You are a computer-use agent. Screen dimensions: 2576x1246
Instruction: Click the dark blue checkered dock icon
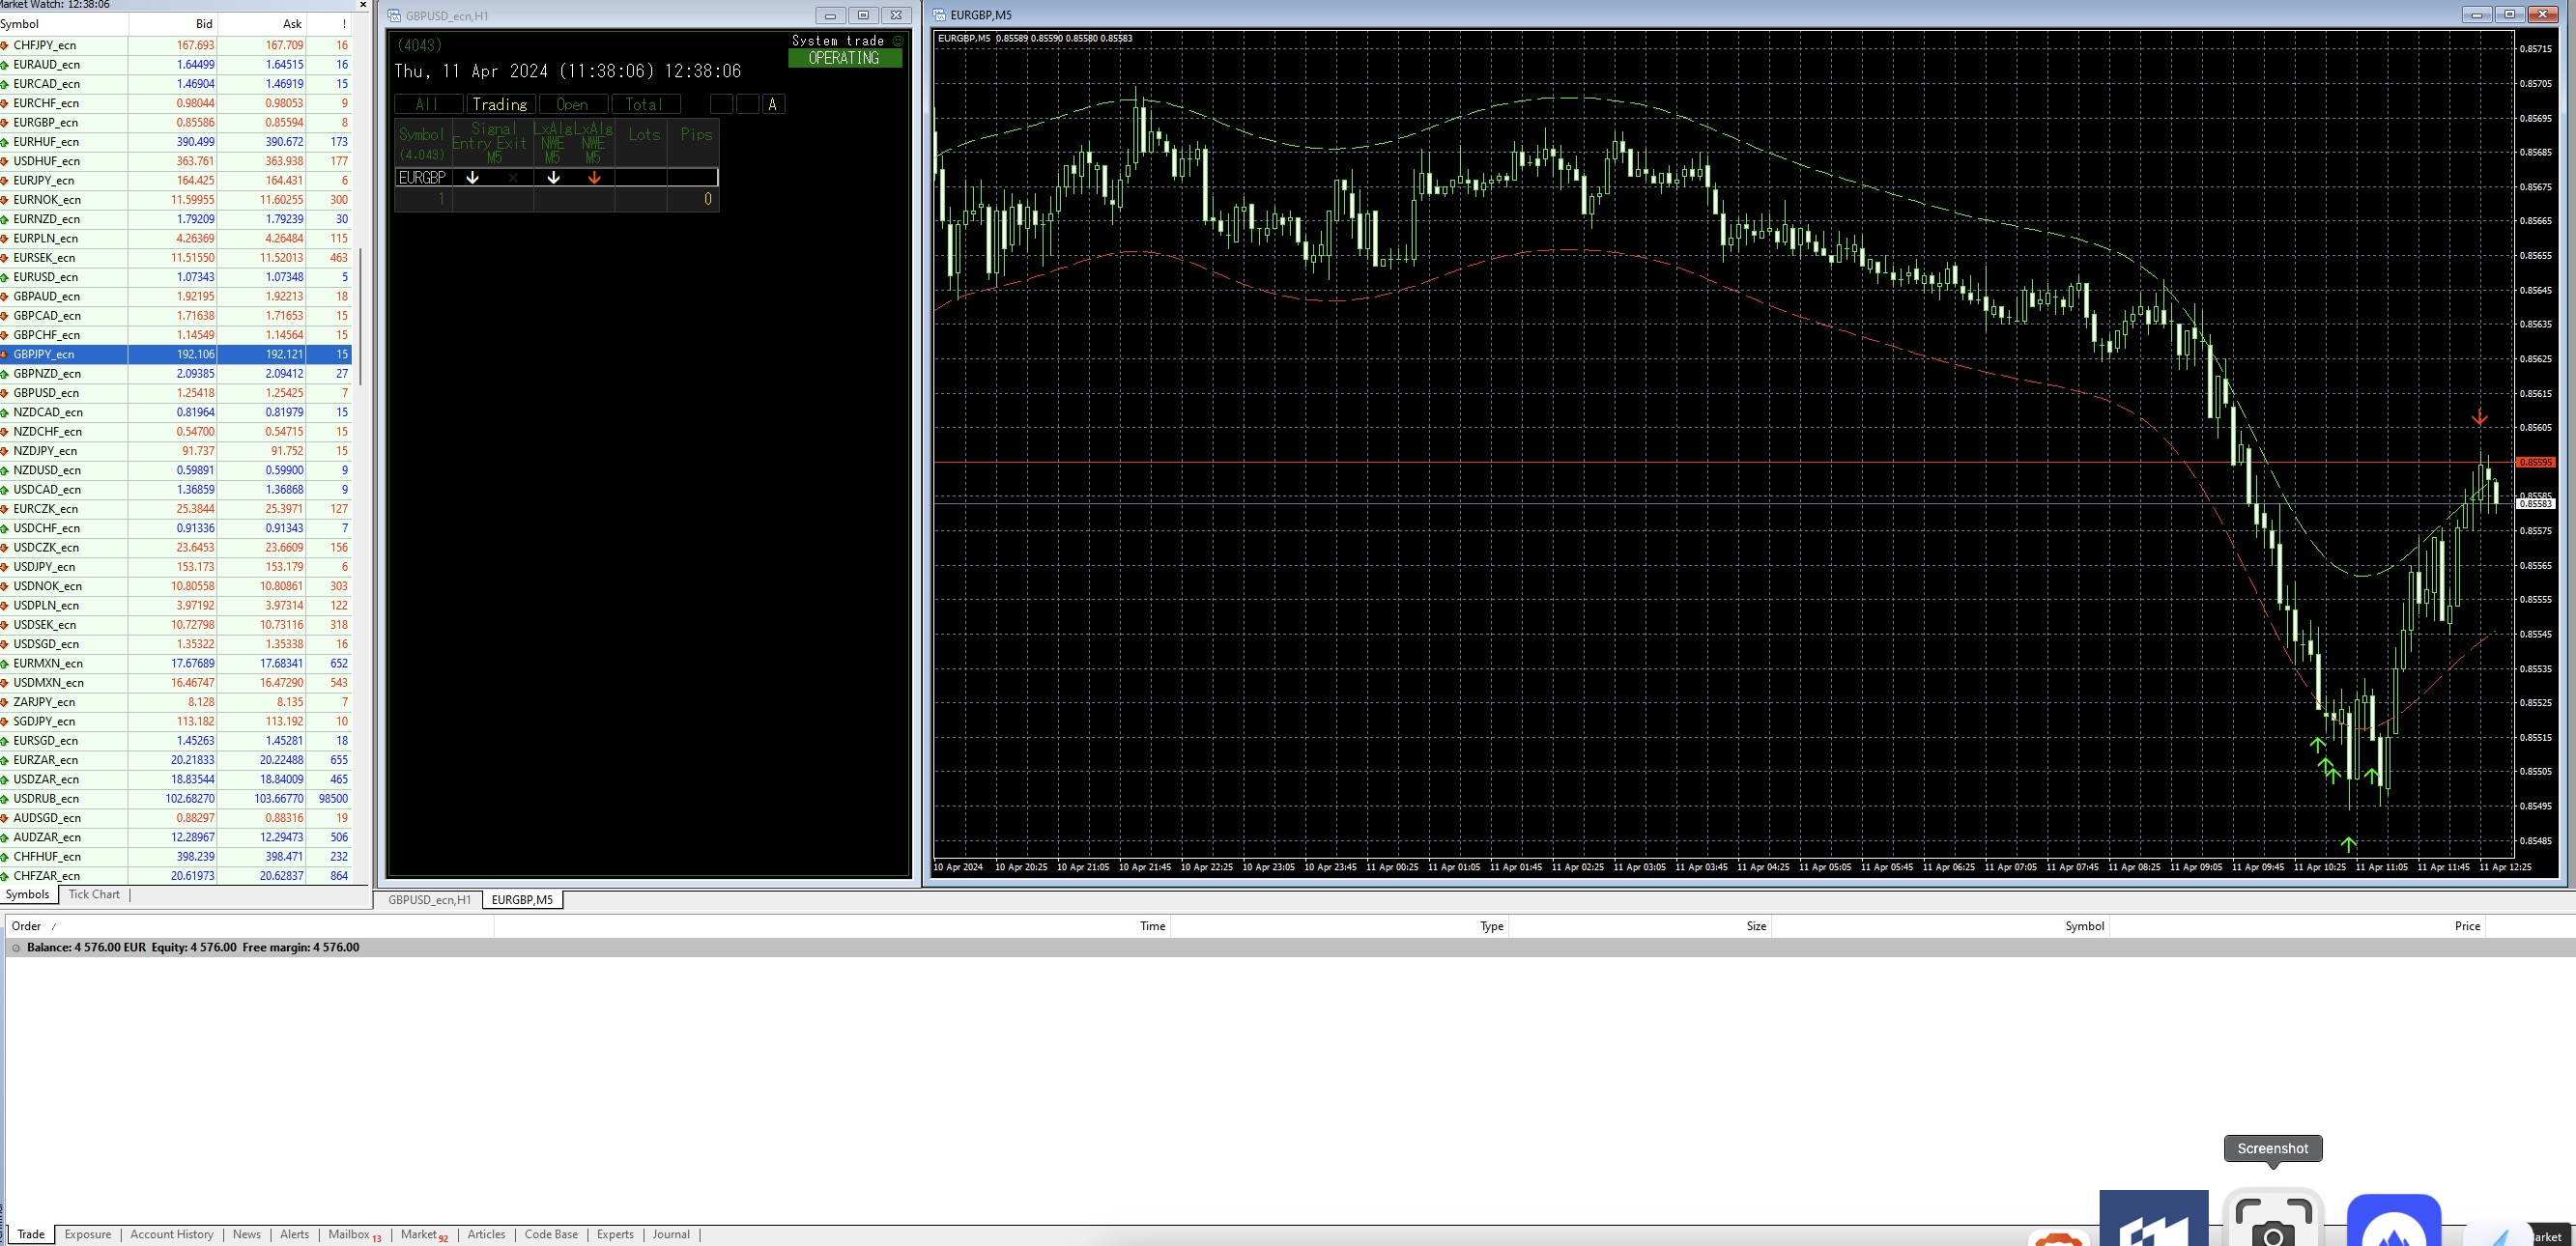[x=2153, y=1220]
